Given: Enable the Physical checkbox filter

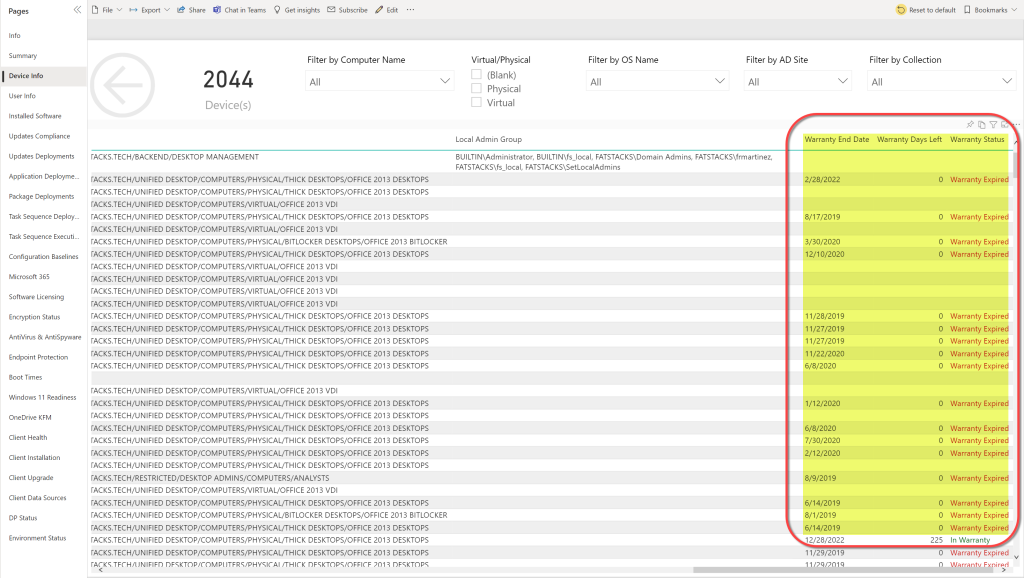Looking at the screenshot, I should click(477, 89).
